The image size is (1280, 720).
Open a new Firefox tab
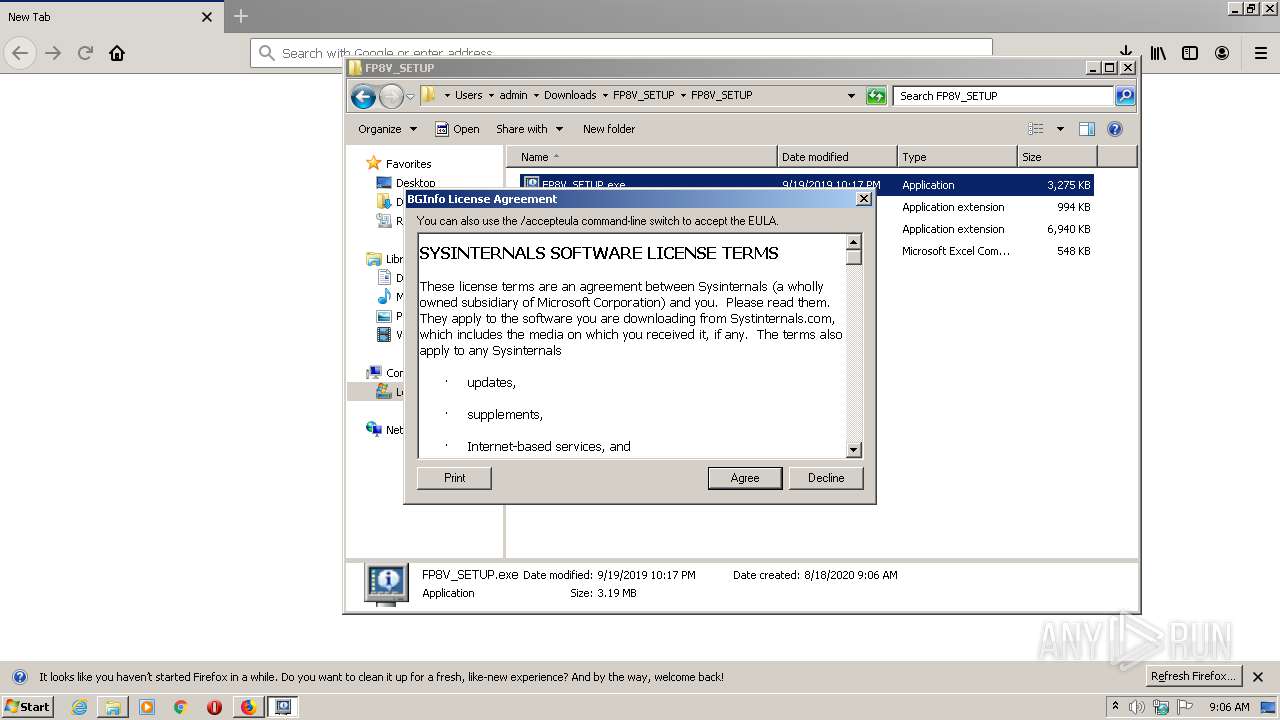(x=241, y=16)
